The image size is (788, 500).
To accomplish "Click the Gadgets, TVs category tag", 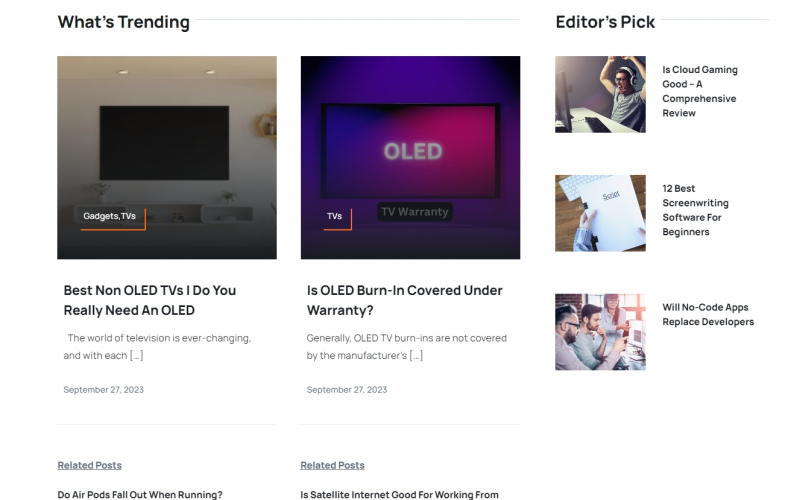I will [x=110, y=216].
